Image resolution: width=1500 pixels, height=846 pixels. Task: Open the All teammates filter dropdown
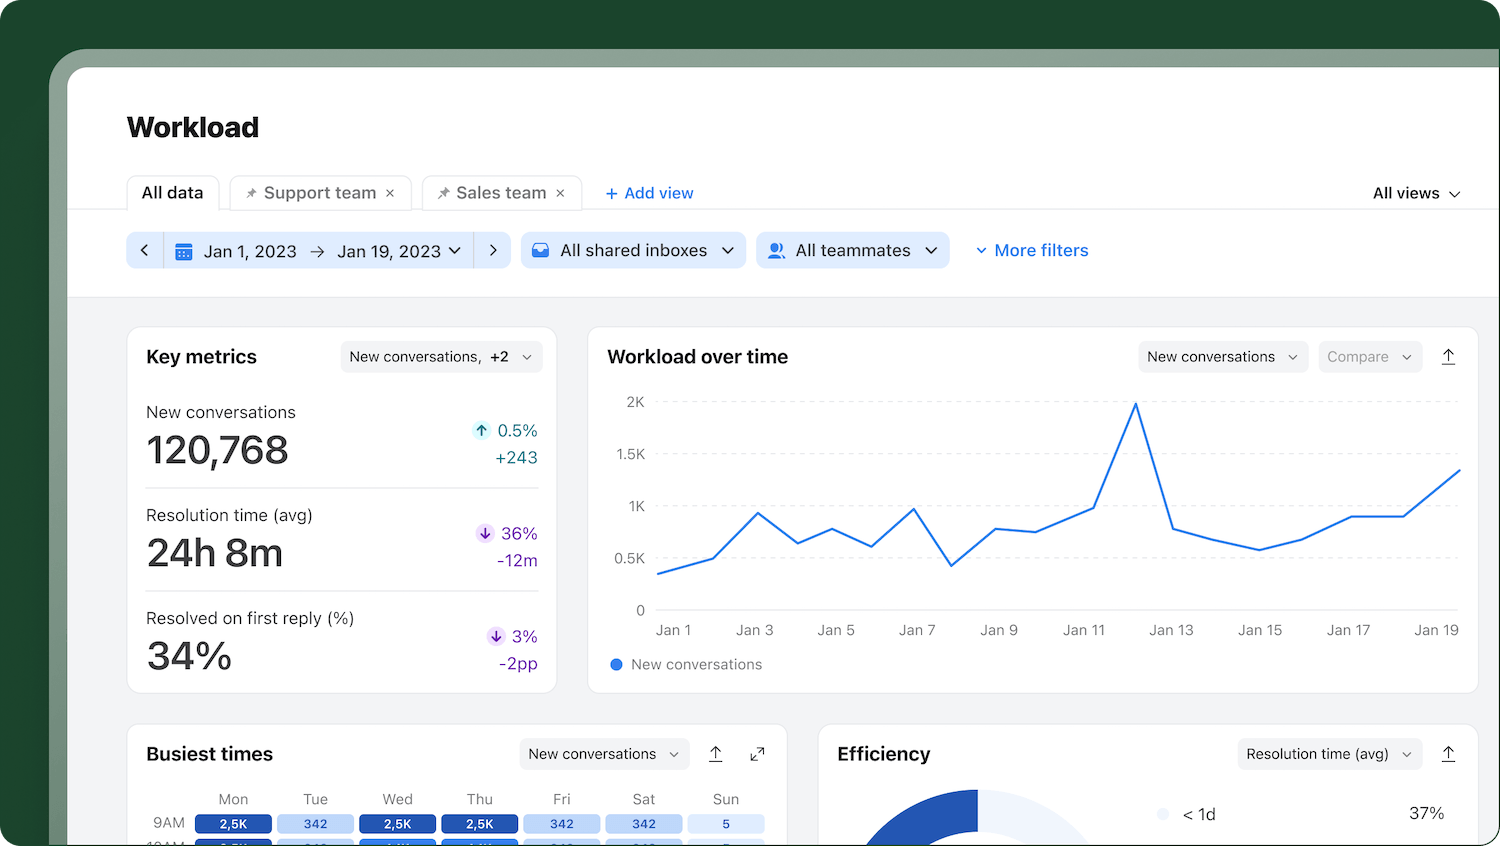[852, 251]
